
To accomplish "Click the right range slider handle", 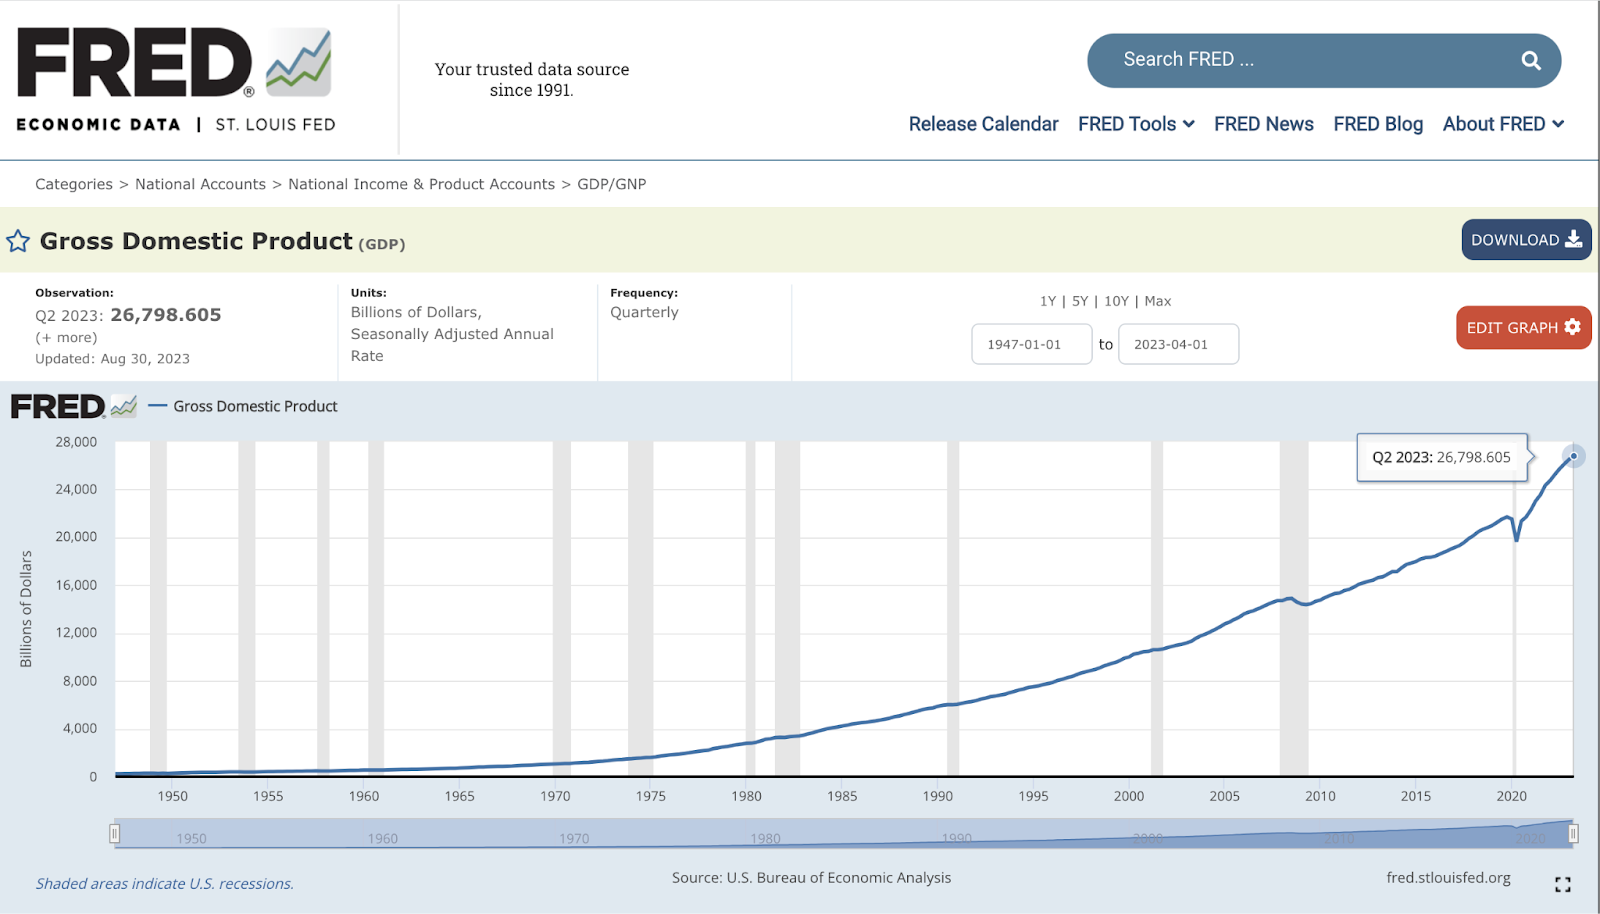I will click(x=1573, y=833).
